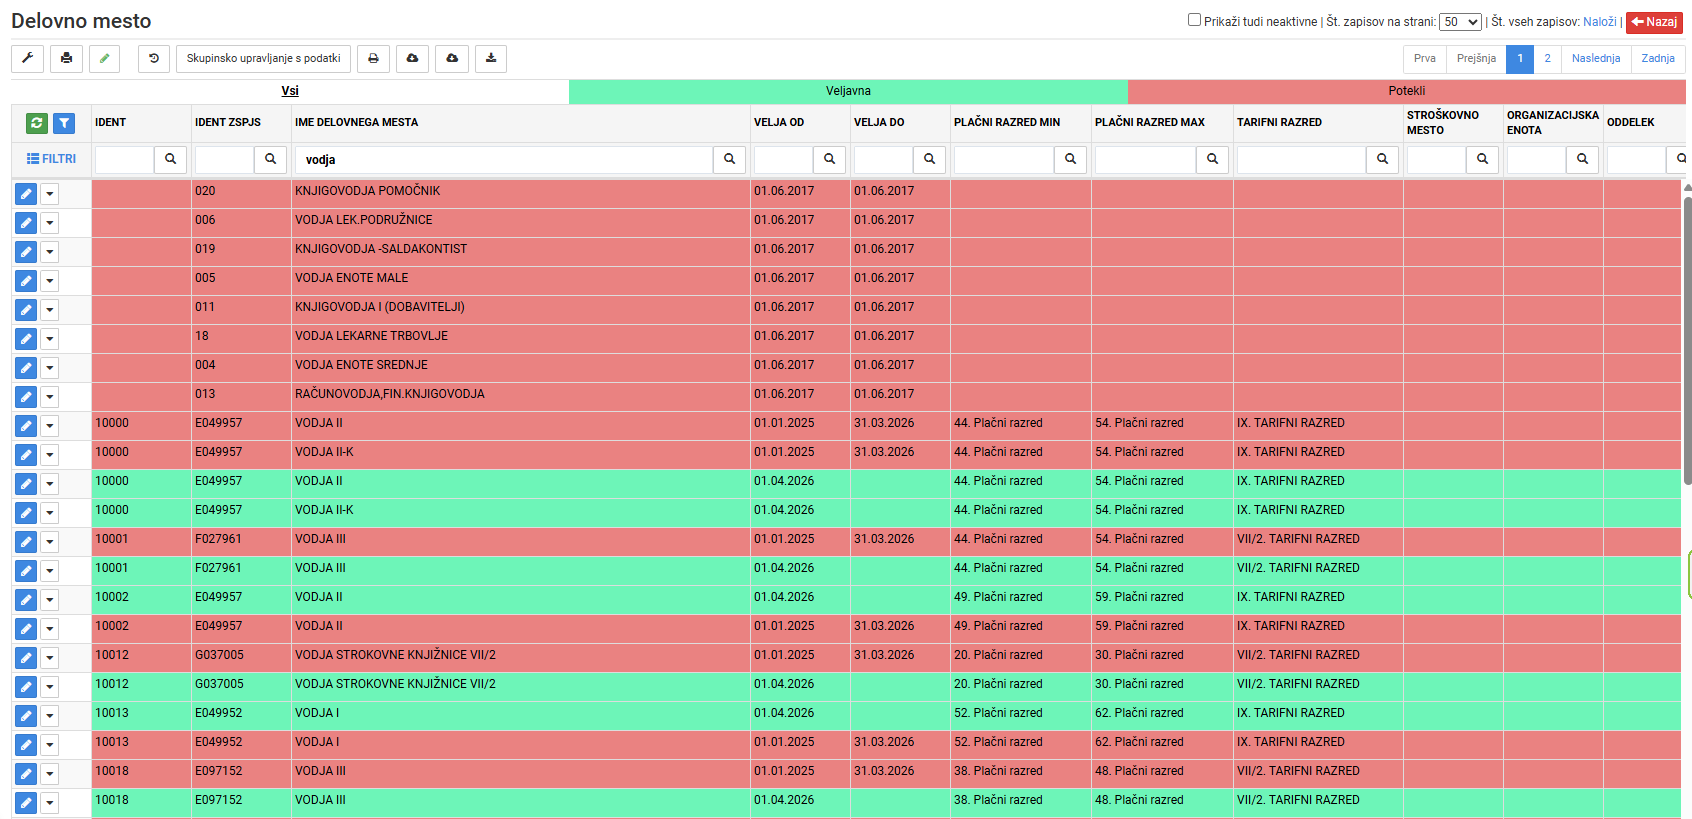Click search icon next to 'vodja' filter
The image size is (1692, 819).
coord(730,159)
